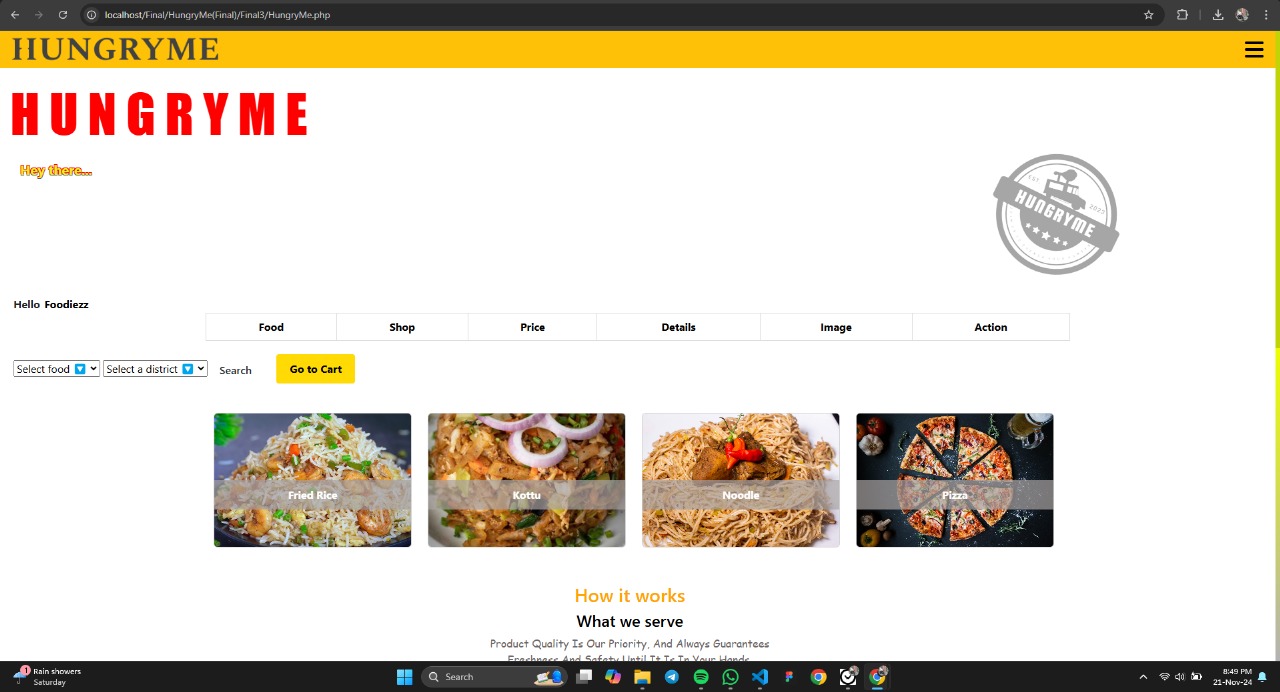This screenshot has width=1280, height=692.
Task: Open WhatsApp from the taskbar
Action: click(730, 677)
